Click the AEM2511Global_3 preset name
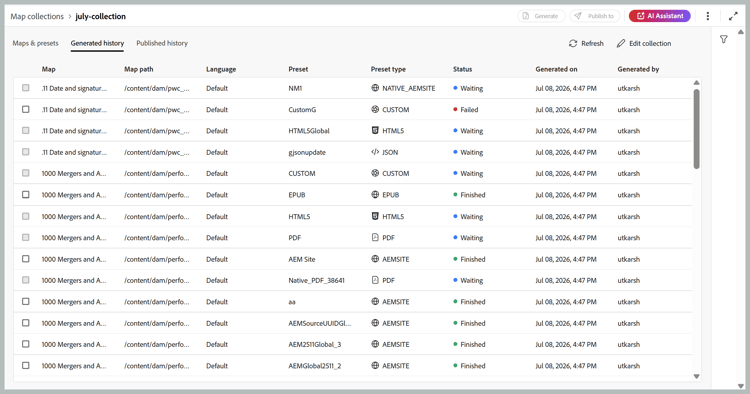This screenshot has height=394, width=750. click(314, 344)
